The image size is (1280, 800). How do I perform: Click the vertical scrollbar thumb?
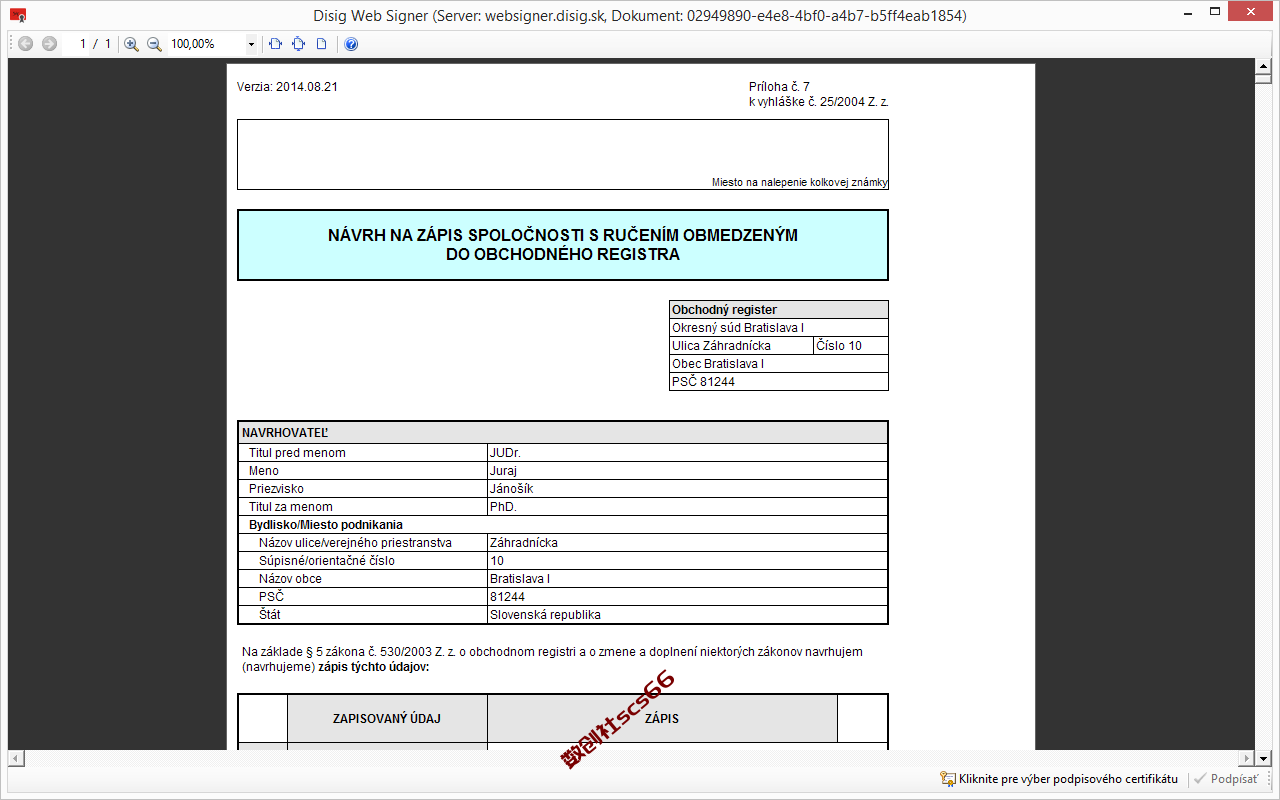click(x=1262, y=78)
